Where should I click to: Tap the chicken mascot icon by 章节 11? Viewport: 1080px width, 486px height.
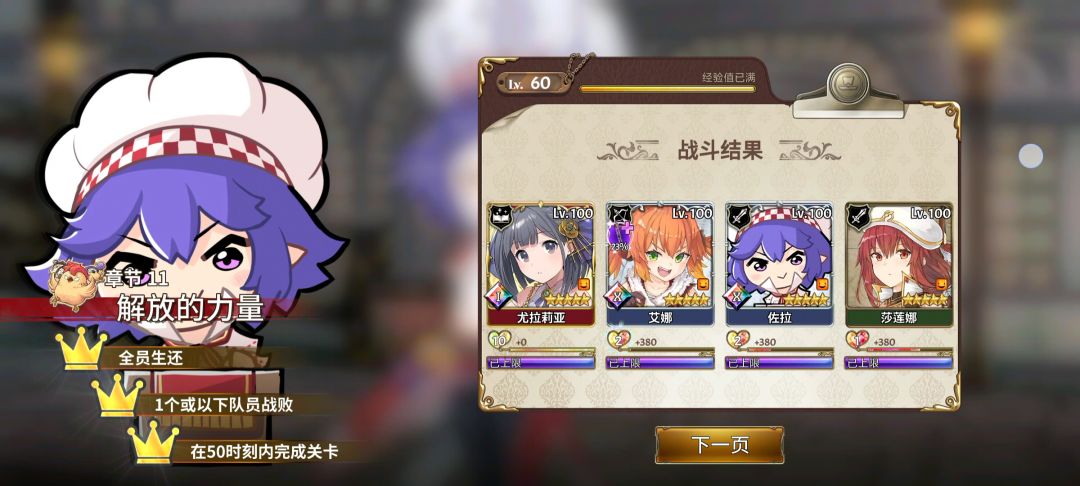point(73,282)
